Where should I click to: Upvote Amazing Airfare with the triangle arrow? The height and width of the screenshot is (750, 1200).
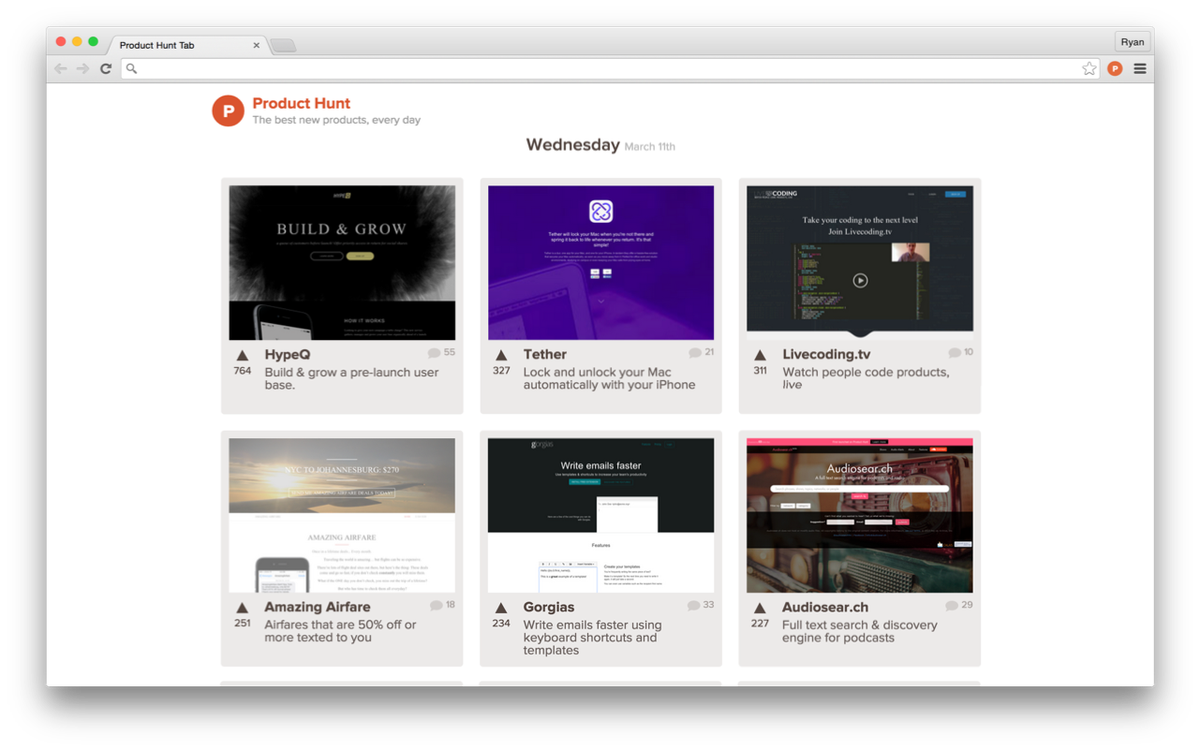242,608
